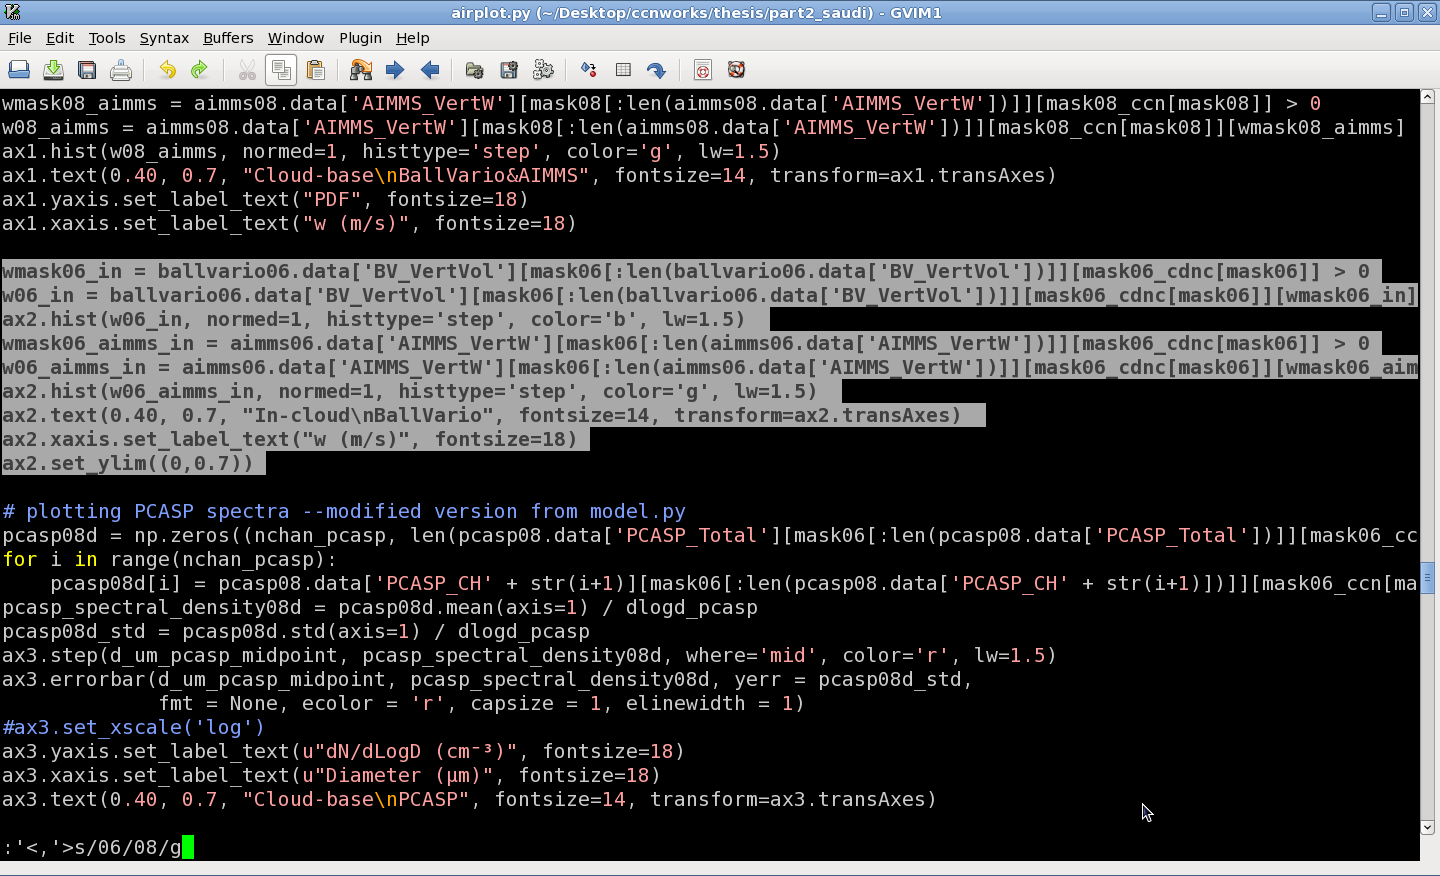Save the current Vim session
Image resolution: width=1440 pixels, height=876 pixels.
(x=508, y=69)
